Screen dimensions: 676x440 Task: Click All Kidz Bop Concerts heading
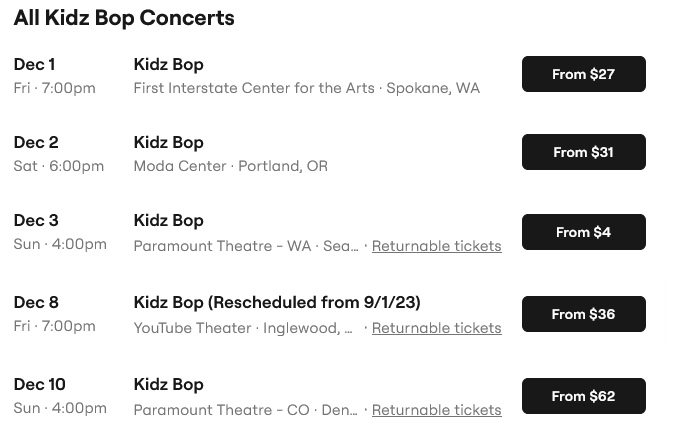tap(124, 18)
